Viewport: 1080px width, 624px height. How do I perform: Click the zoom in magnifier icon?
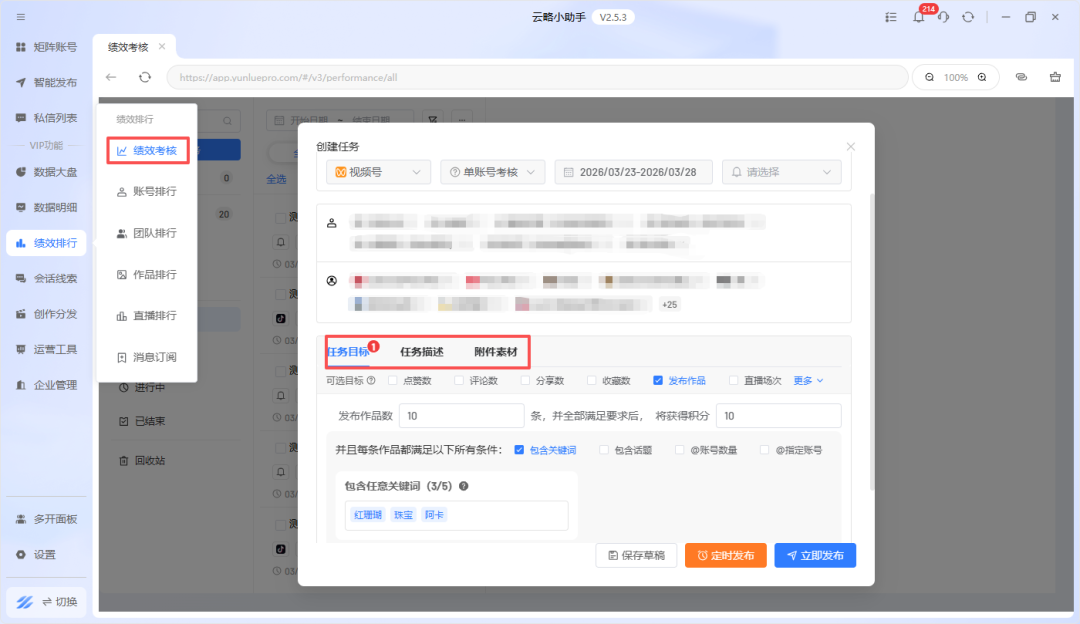(982, 77)
